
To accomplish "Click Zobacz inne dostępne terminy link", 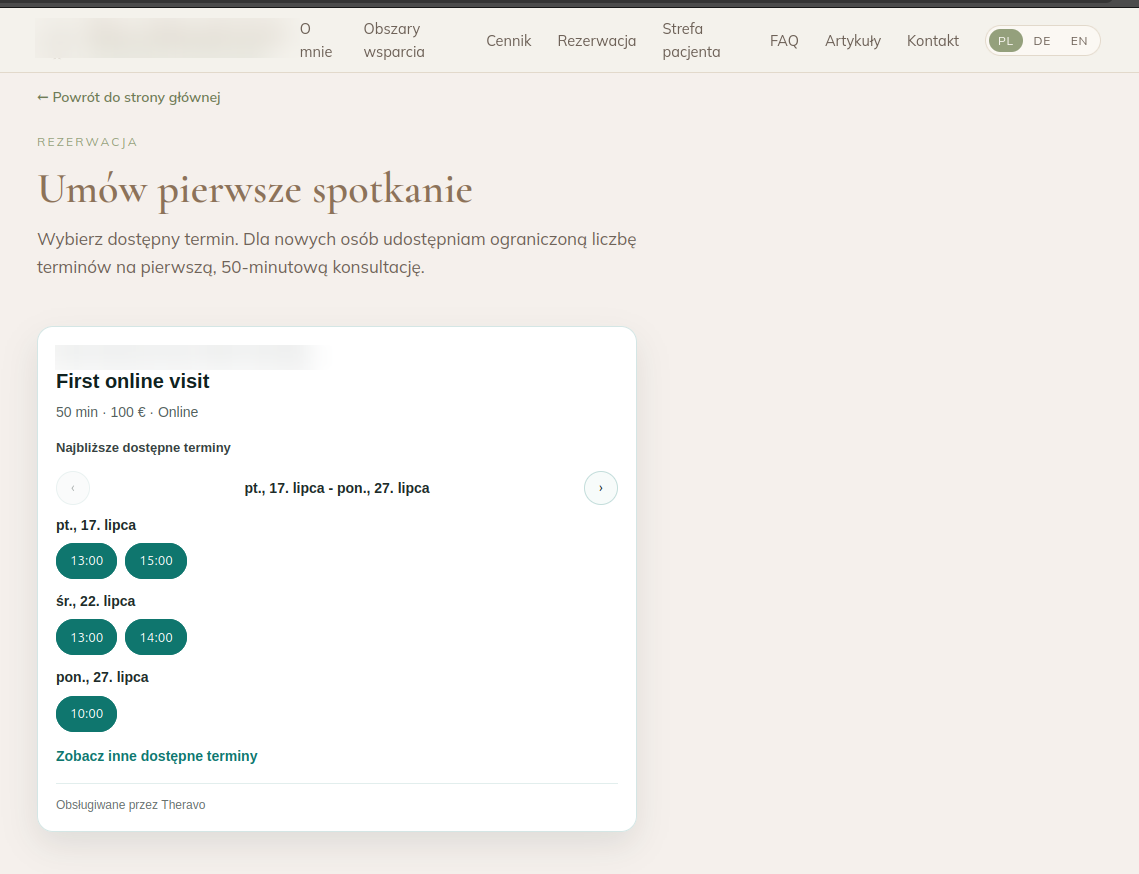I will [x=157, y=756].
